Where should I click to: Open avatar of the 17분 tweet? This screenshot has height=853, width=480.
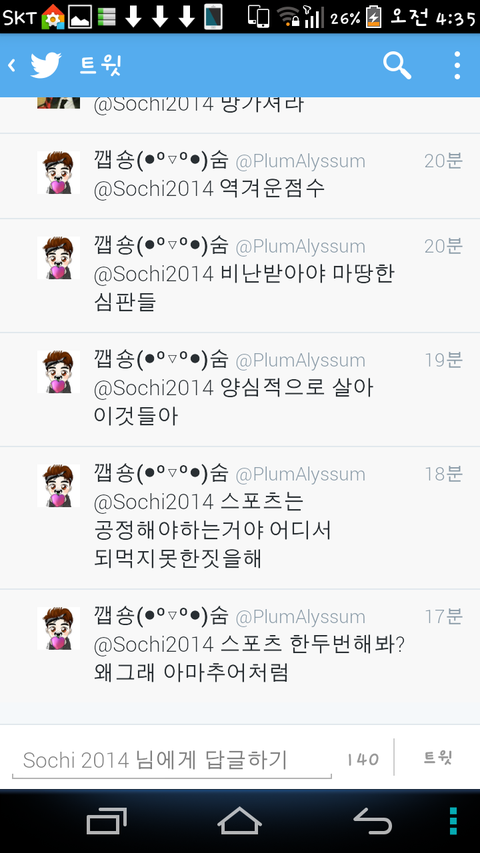pos(58,628)
